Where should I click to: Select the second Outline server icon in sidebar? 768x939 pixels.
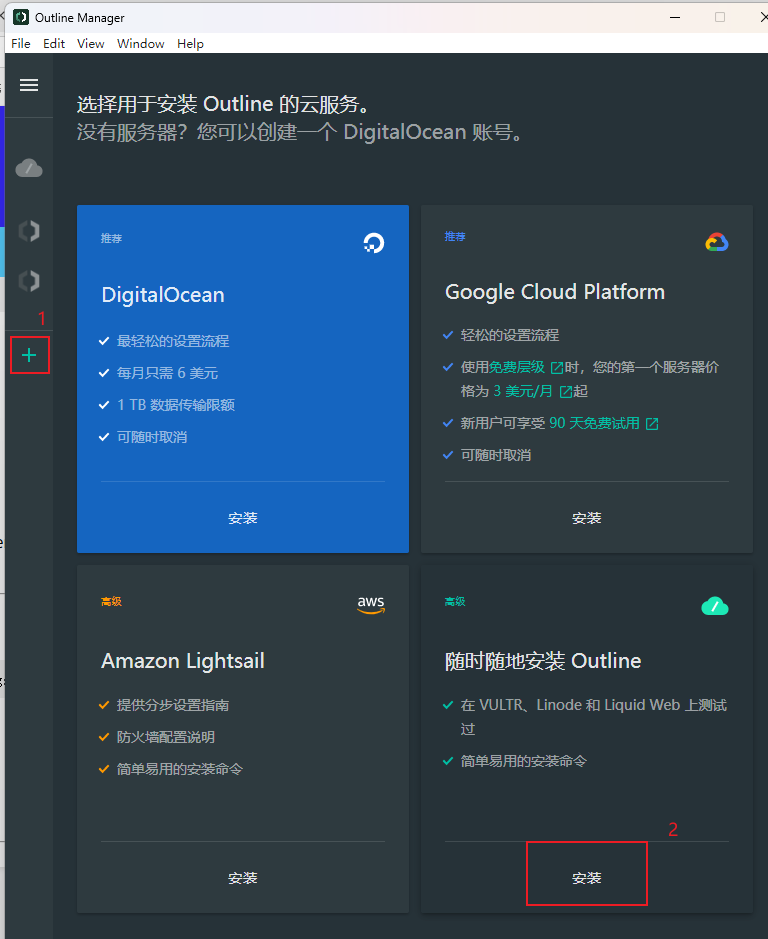[x=29, y=281]
